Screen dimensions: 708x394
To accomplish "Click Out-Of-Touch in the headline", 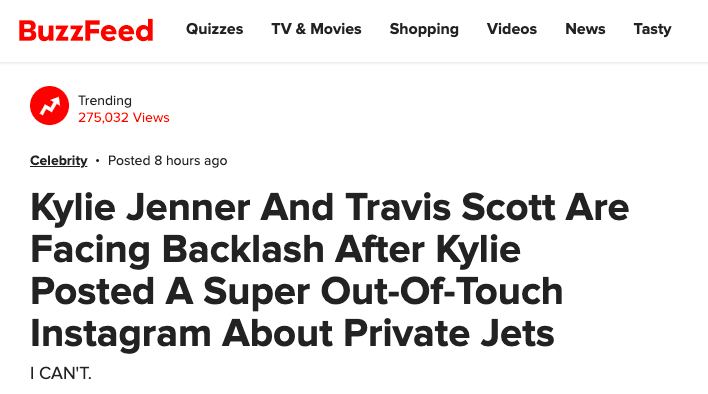I will click(x=442, y=291).
